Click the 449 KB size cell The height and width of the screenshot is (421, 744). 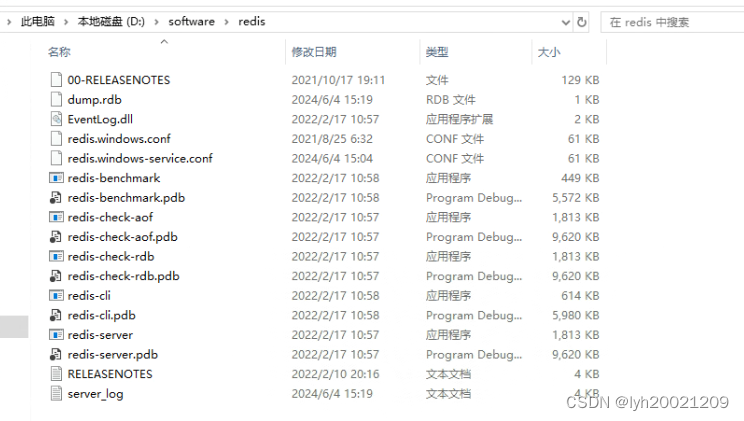(580, 178)
